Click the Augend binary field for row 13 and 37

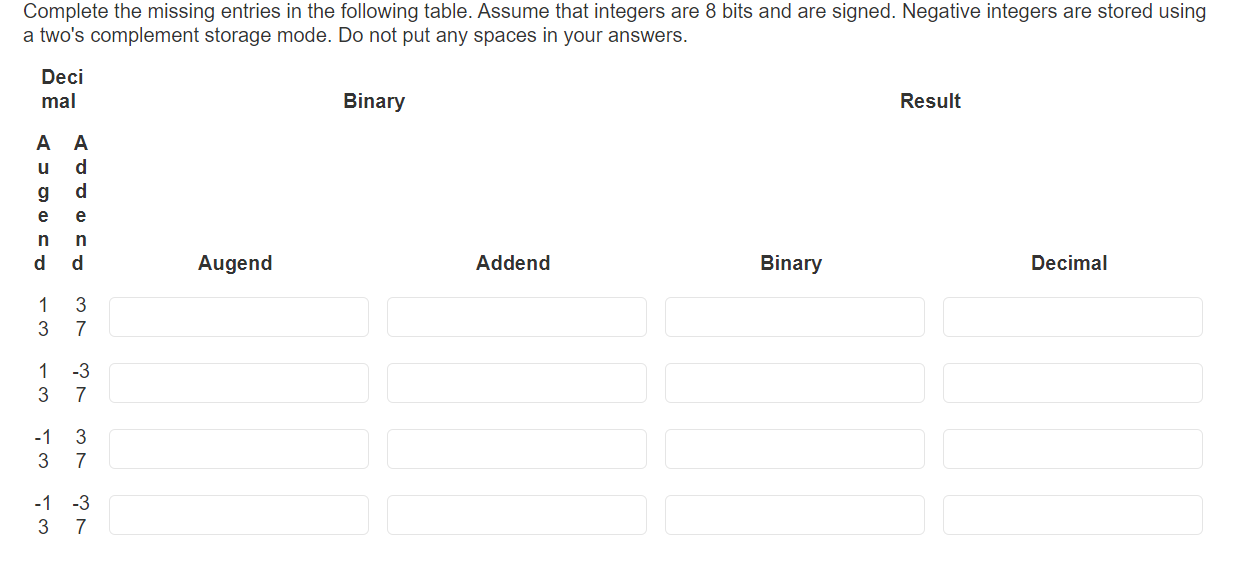(239, 316)
